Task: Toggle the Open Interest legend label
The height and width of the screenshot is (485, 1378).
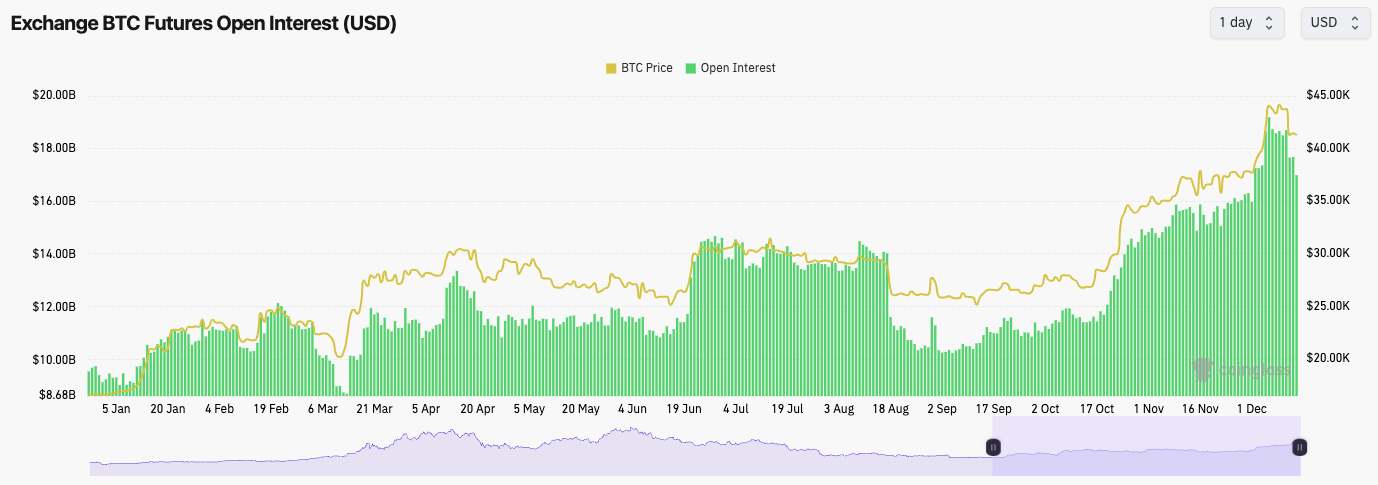Action: [x=738, y=68]
